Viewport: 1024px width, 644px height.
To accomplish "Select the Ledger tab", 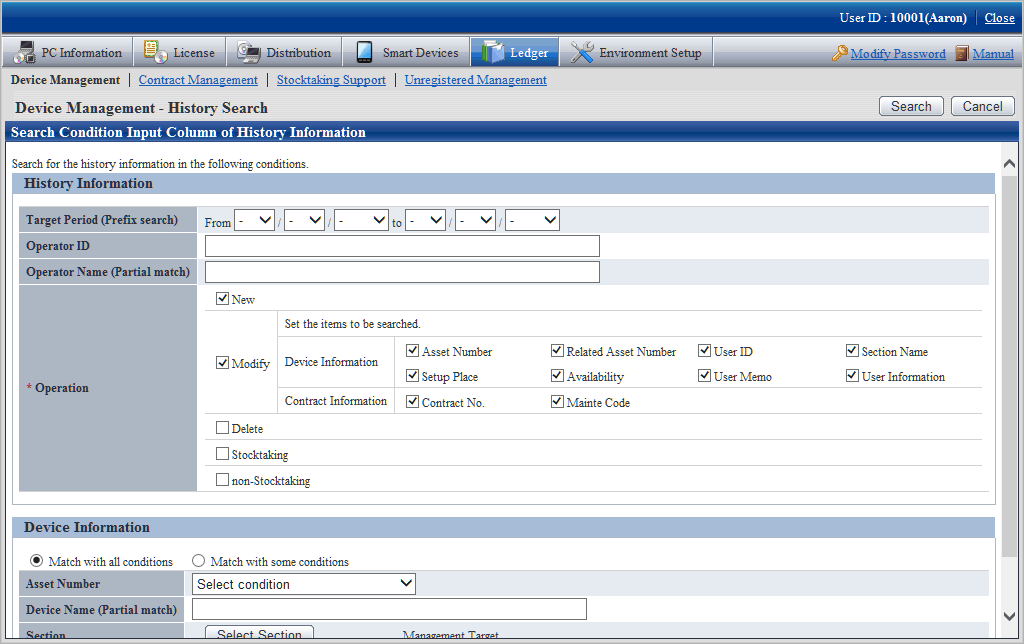I will (515, 52).
